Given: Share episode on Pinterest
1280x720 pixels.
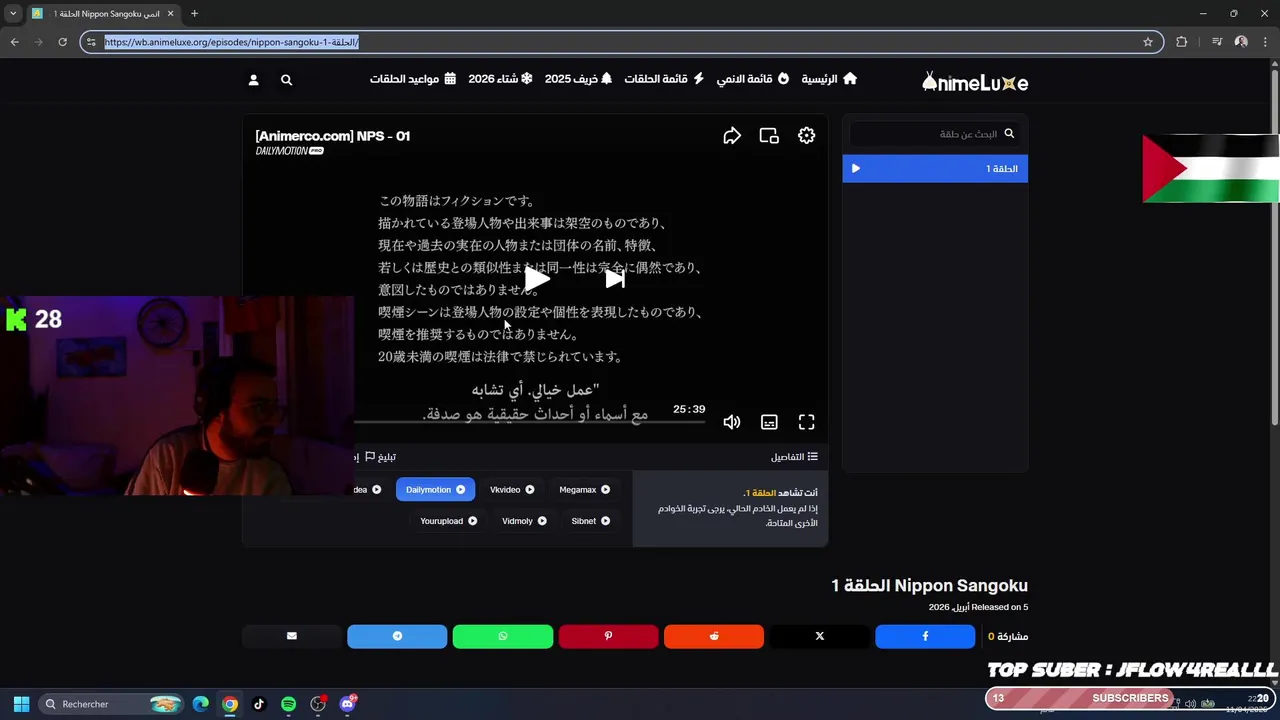Looking at the screenshot, I should (x=608, y=636).
